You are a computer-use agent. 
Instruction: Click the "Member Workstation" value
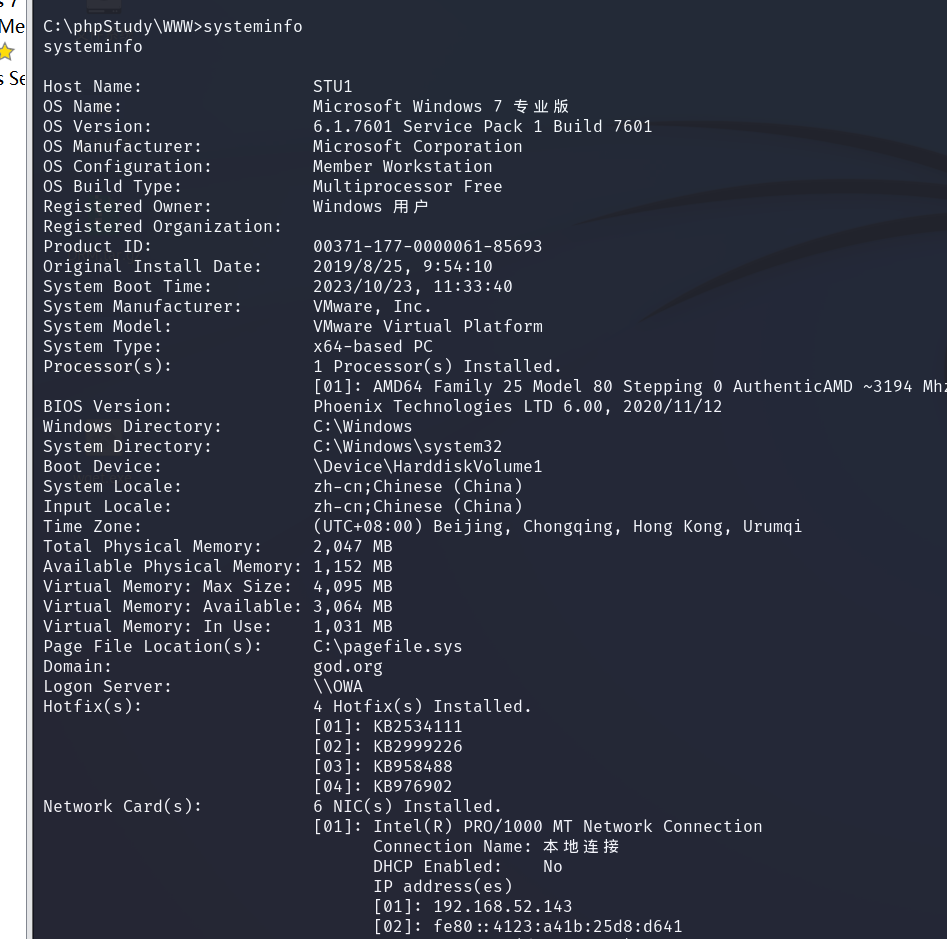[x=403, y=166]
